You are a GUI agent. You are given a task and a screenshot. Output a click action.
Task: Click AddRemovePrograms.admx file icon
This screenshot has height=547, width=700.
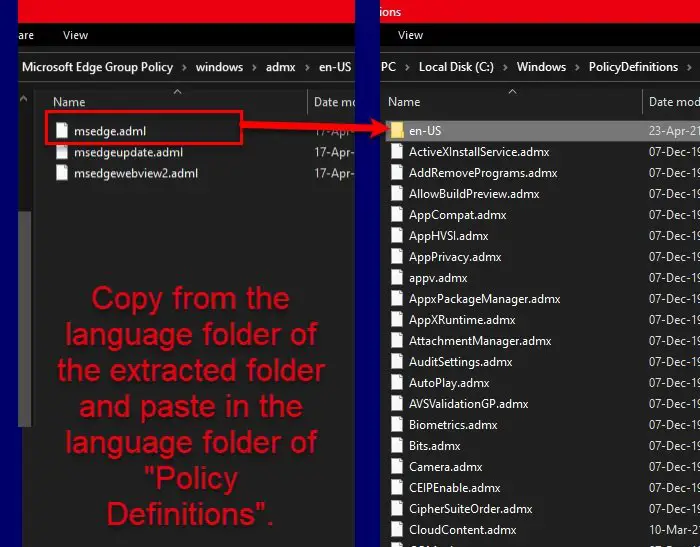[x=397, y=173]
